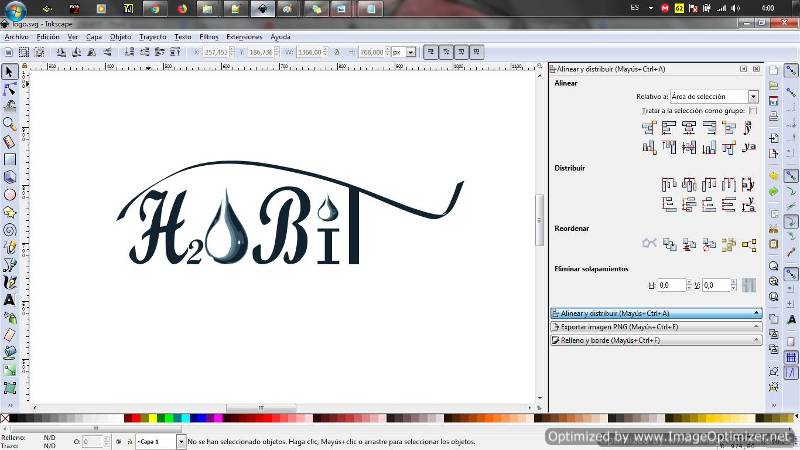This screenshot has width=800, height=450.
Task: Click align bottom edges icon
Action: [709, 148]
